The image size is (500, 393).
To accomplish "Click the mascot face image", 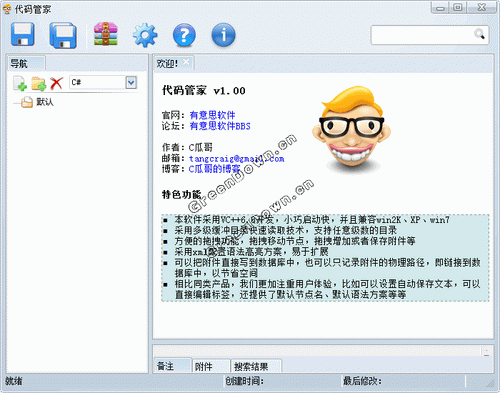I will tap(351, 130).
